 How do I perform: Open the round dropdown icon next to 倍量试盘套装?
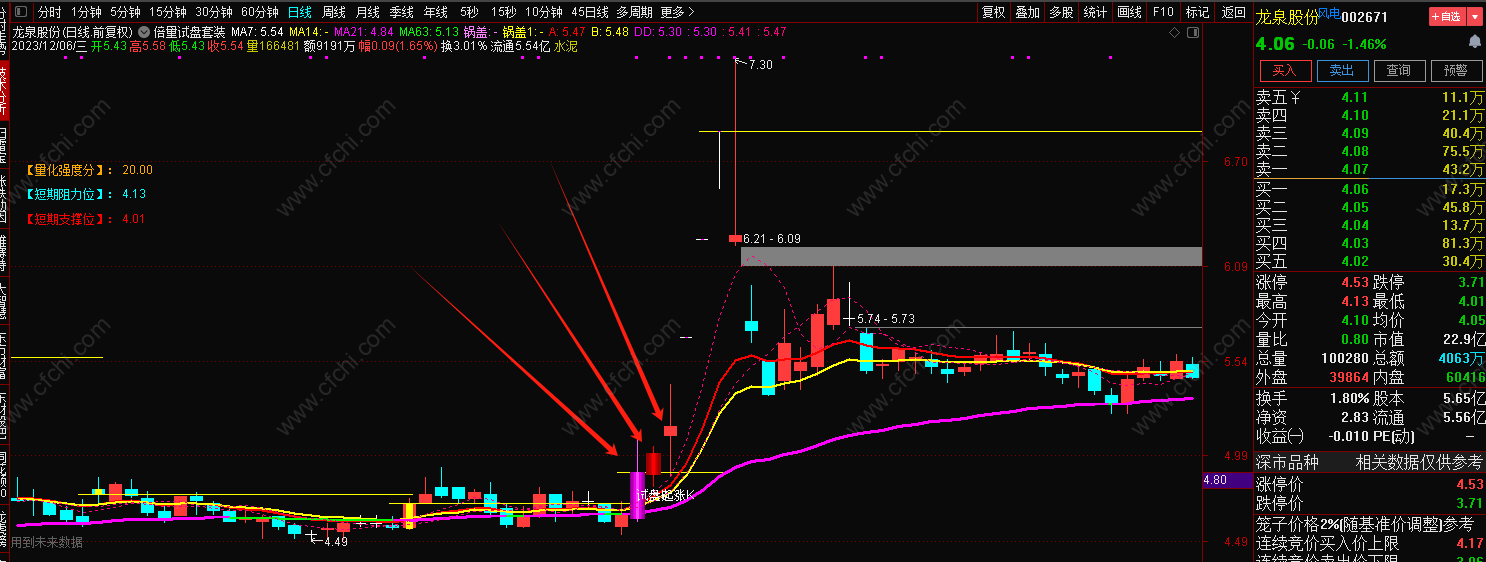point(144,32)
